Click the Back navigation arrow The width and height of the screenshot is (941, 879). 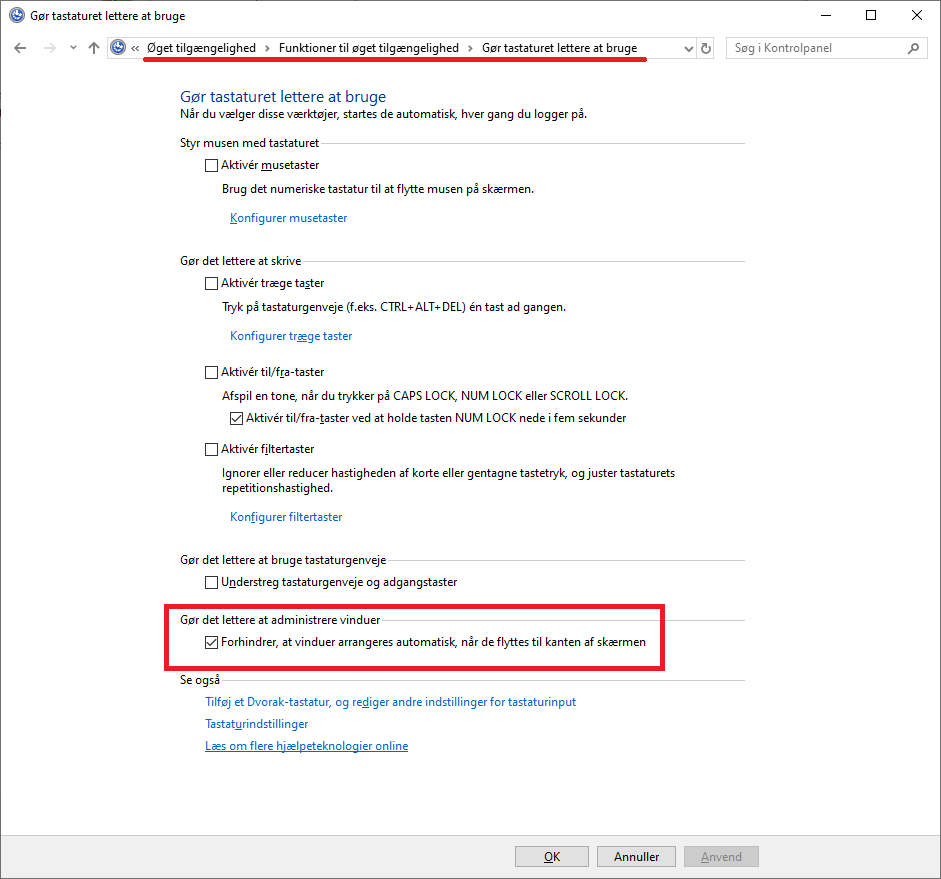point(20,48)
